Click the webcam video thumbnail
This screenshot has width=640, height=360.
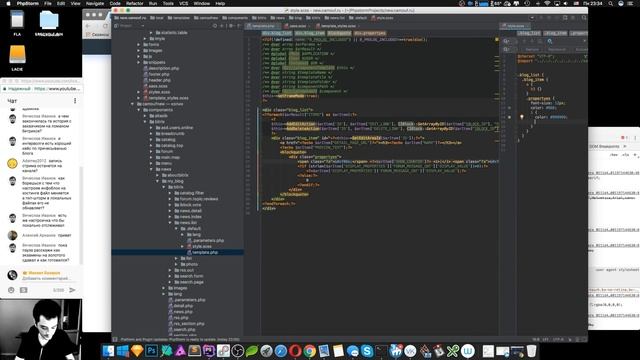(41, 329)
